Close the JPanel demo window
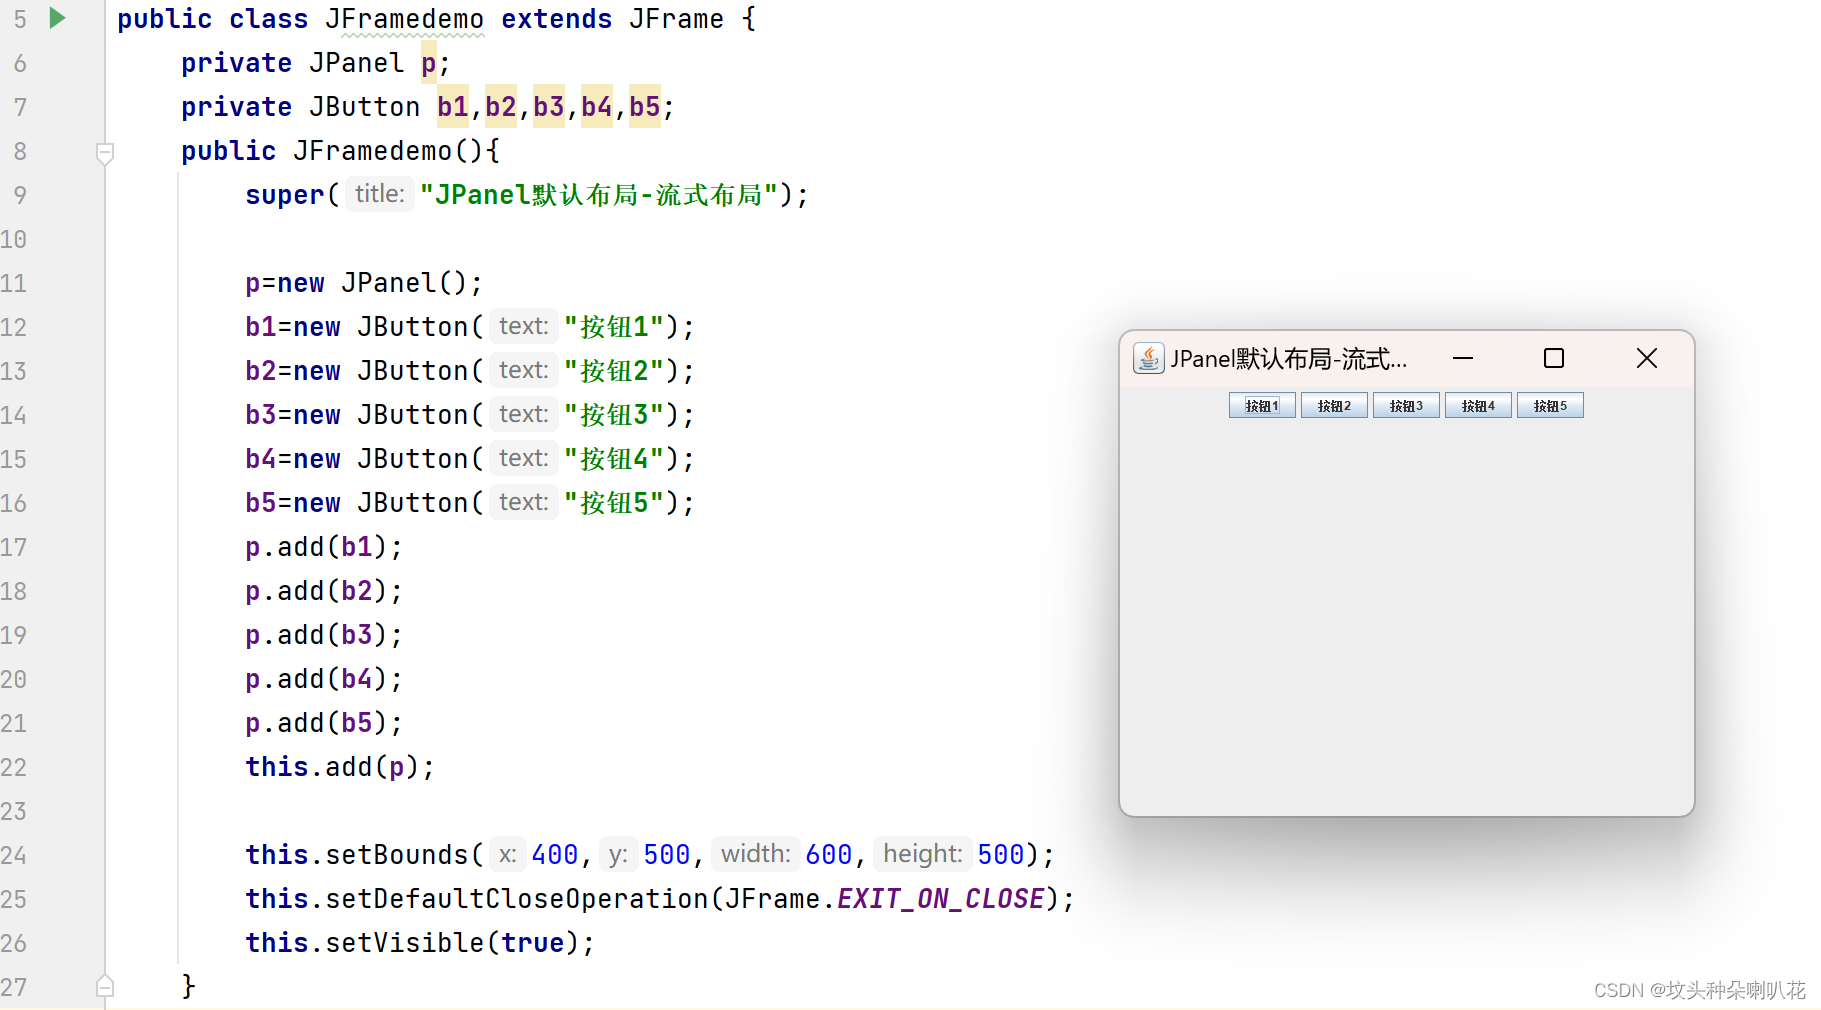This screenshot has height=1010, width=1821. 1647,358
